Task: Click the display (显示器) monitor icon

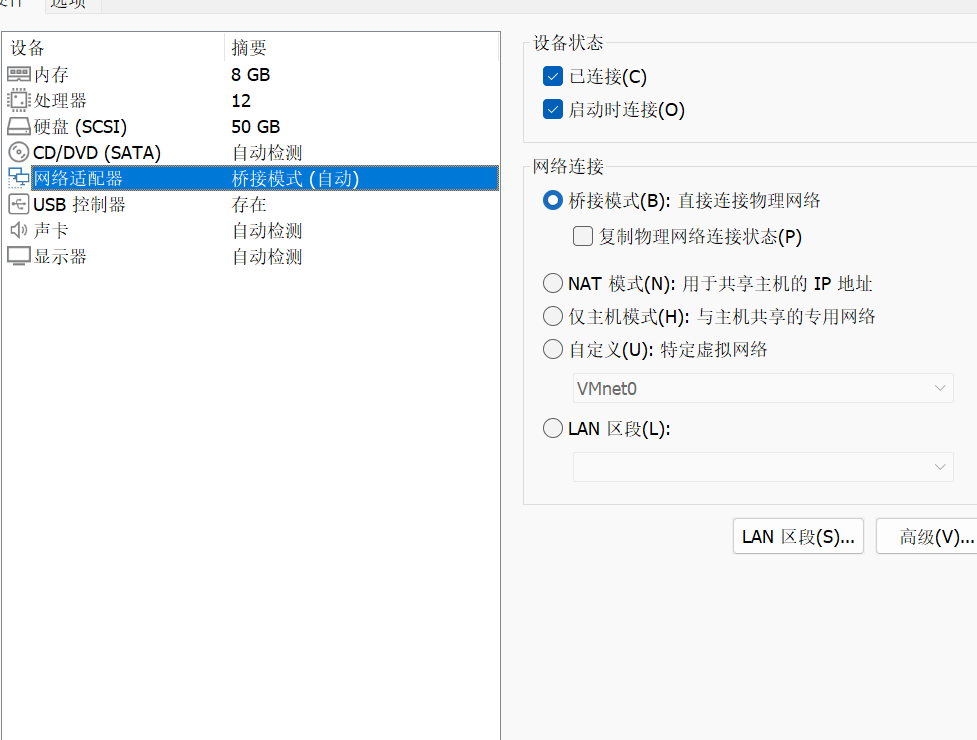Action: (x=19, y=256)
